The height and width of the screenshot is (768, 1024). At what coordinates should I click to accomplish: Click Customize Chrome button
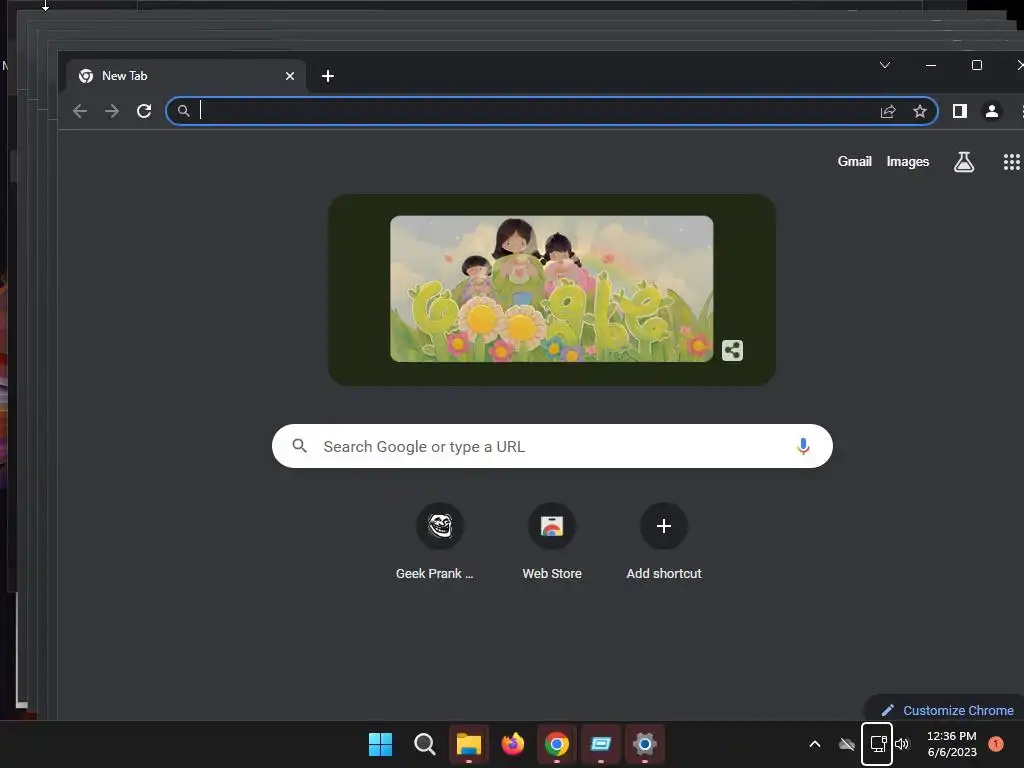point(947,710)
